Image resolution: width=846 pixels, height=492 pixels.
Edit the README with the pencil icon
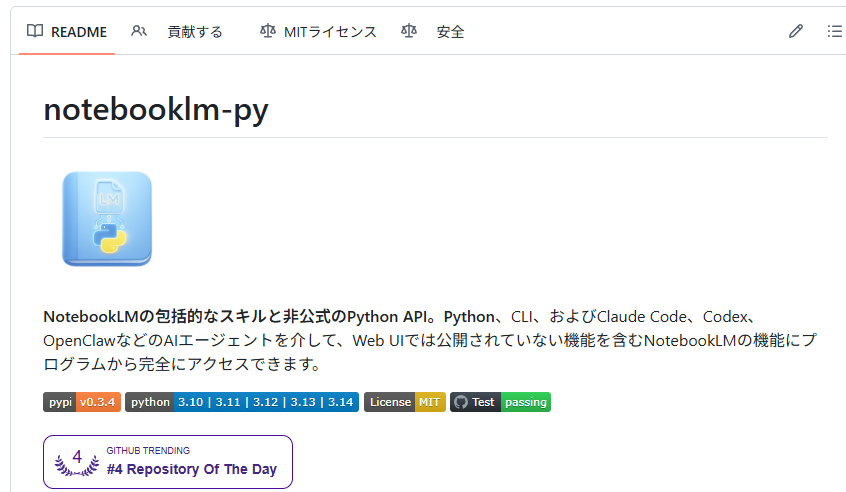[x=796, y=31]
